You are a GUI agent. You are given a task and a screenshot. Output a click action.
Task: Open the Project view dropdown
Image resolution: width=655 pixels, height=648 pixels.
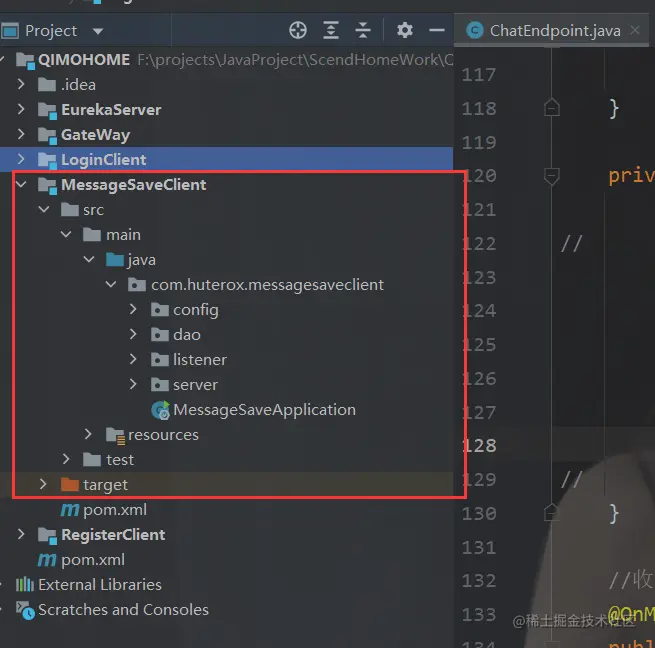98,31
